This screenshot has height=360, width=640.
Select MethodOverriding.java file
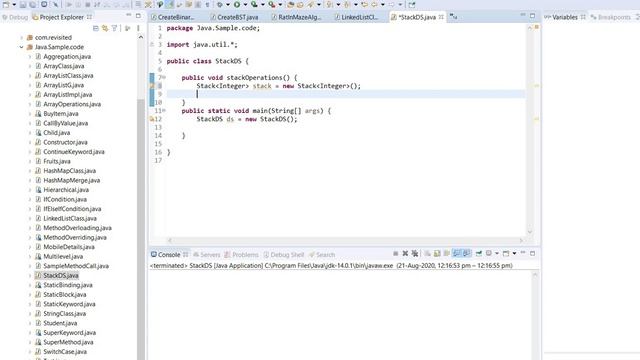pos(75,238)
